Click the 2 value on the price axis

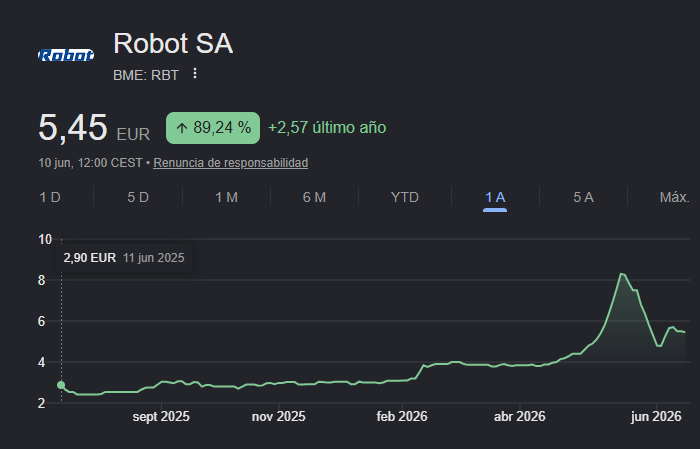(42, 403)
